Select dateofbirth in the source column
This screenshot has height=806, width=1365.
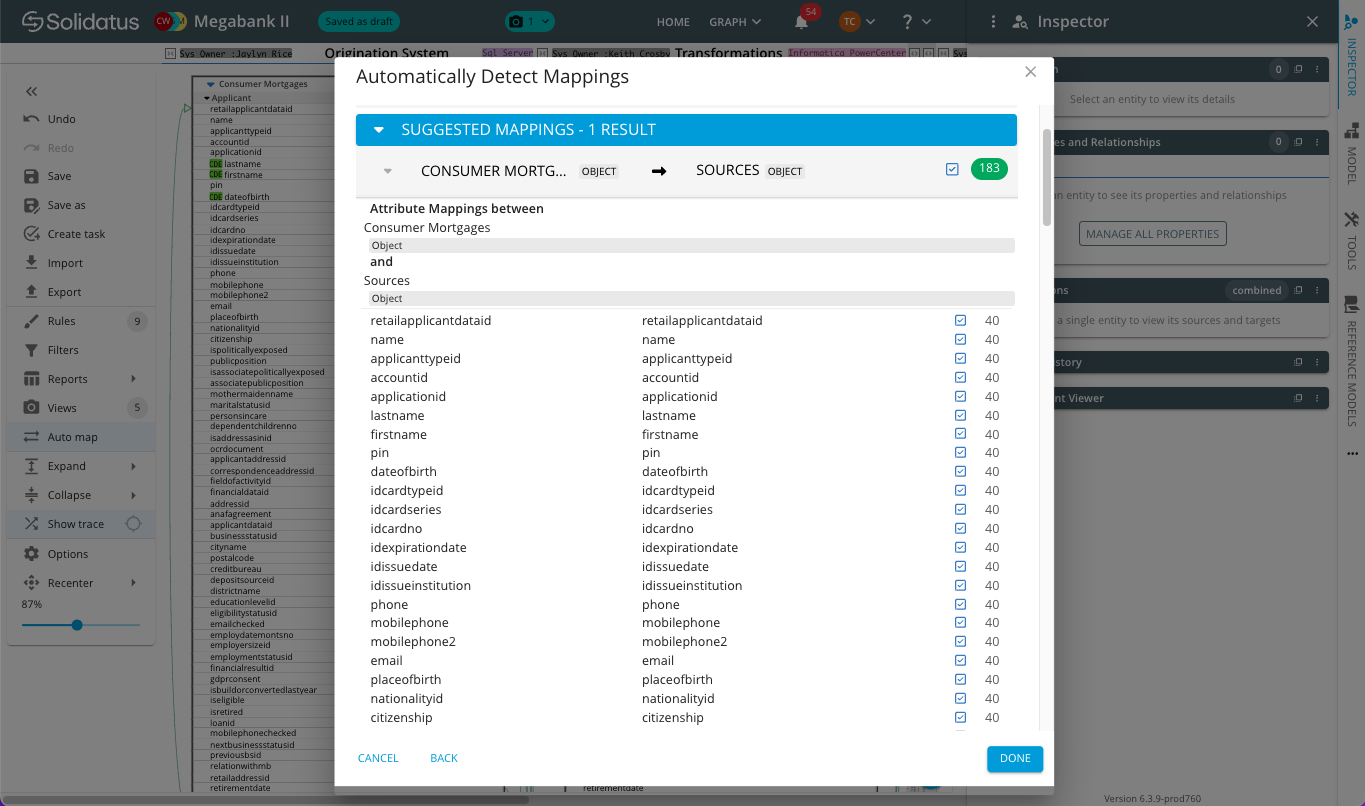click(x=403, y=472)
